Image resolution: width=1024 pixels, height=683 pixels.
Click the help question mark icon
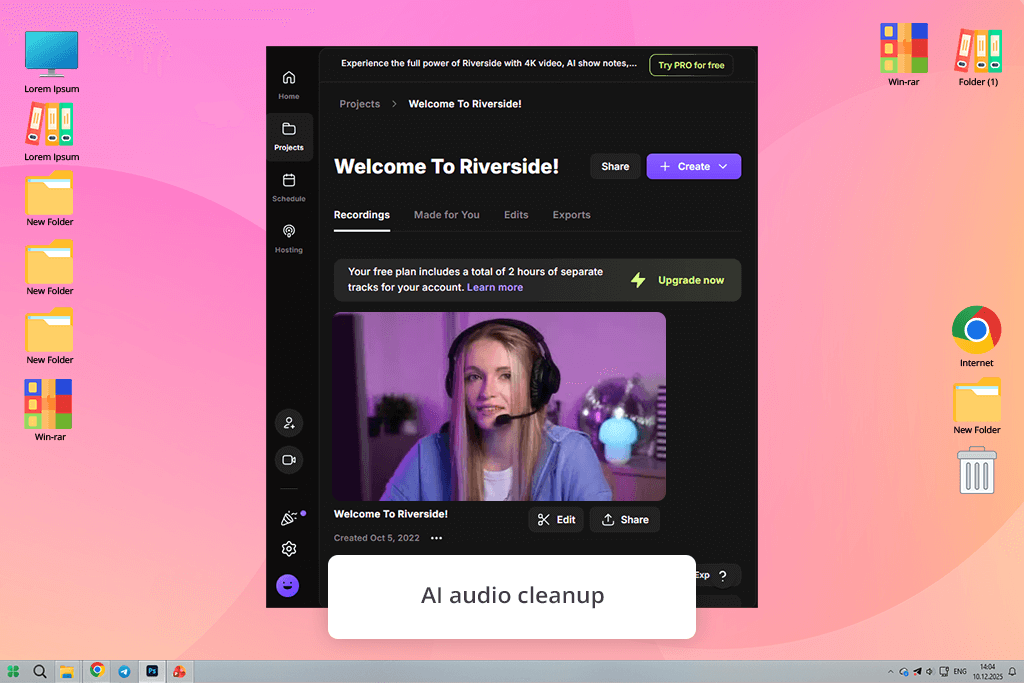(x=722, y=576)
